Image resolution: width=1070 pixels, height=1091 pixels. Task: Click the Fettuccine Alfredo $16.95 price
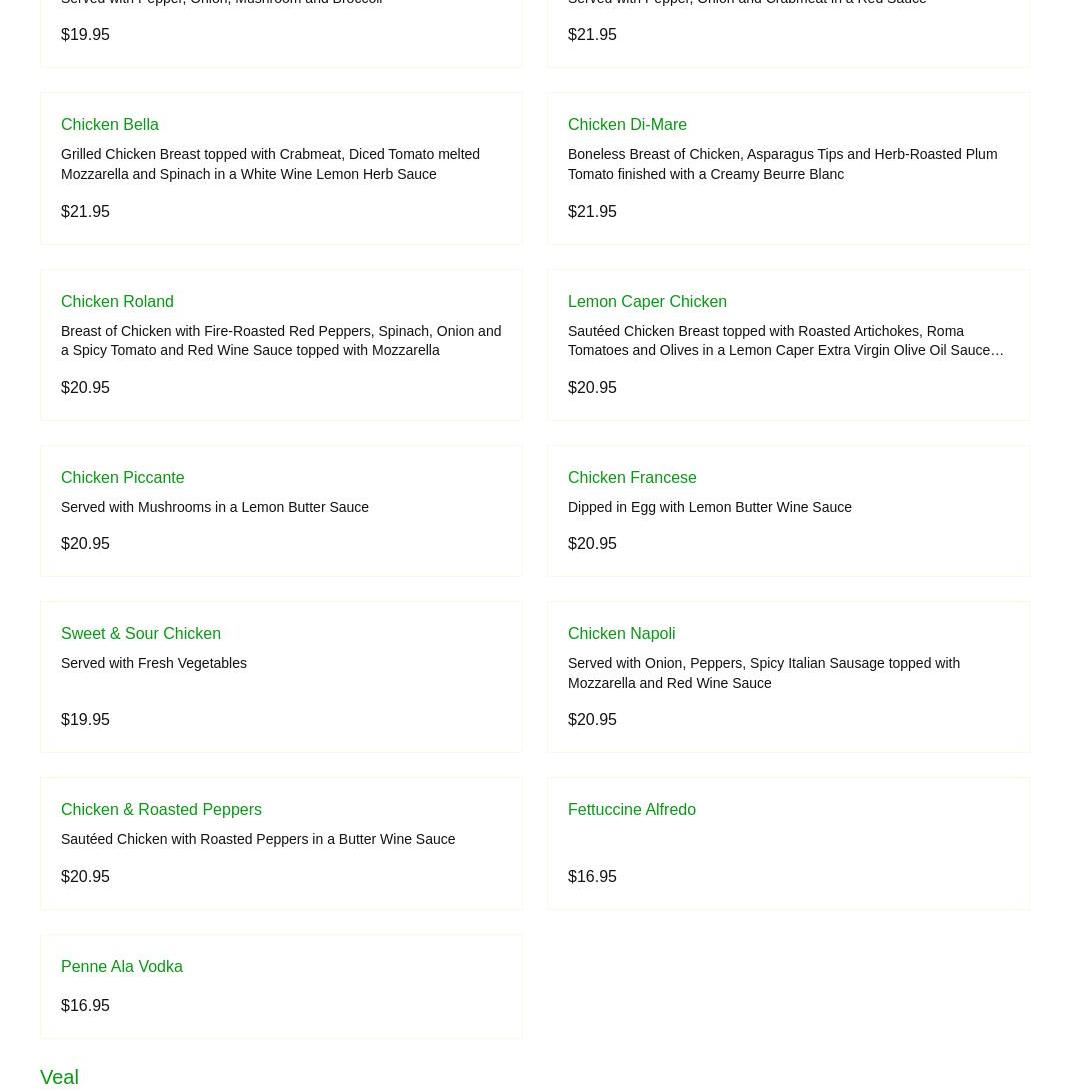click(x=592, y=876)
